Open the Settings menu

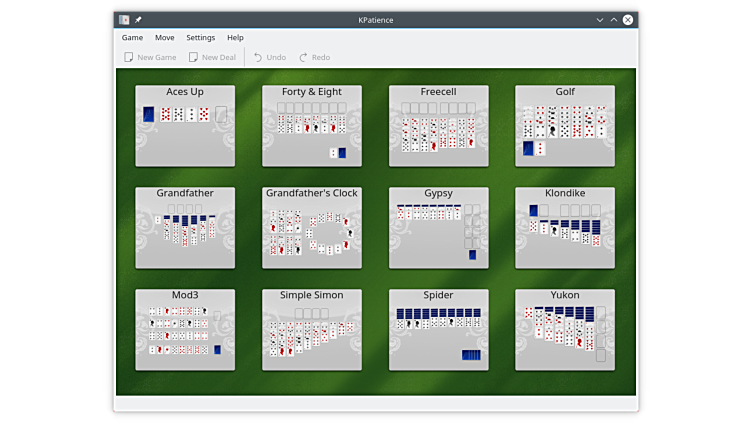click(x=200, y=38)
